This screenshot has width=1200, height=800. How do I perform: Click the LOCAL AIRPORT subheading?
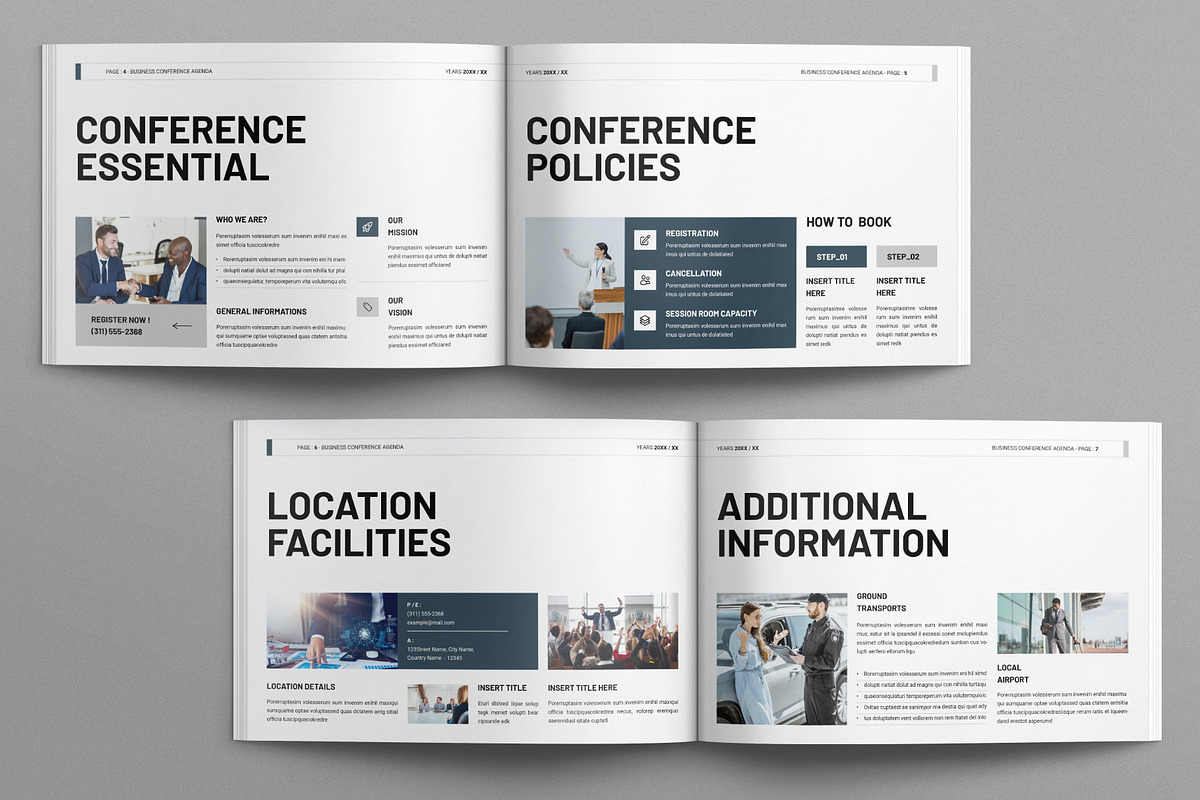click(x=1013, y=674)
